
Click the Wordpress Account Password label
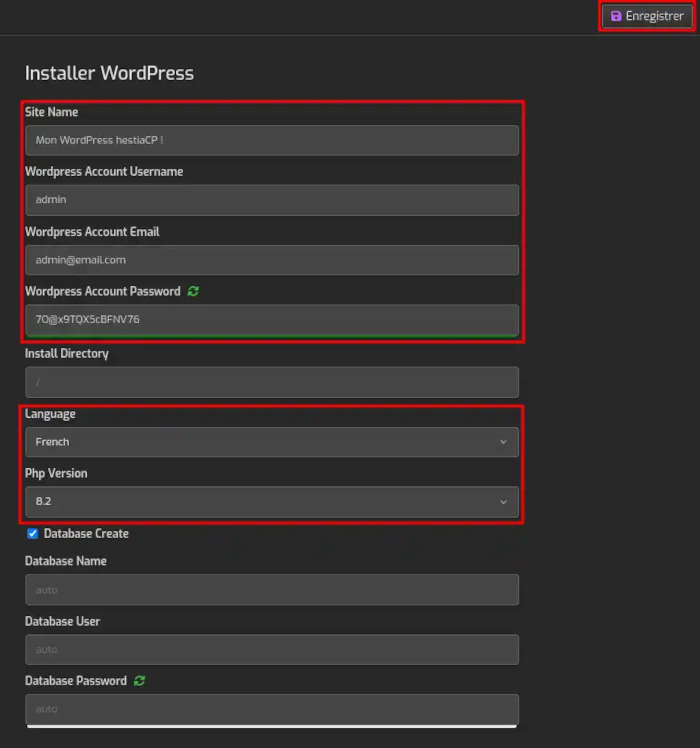tap(102, 291)
